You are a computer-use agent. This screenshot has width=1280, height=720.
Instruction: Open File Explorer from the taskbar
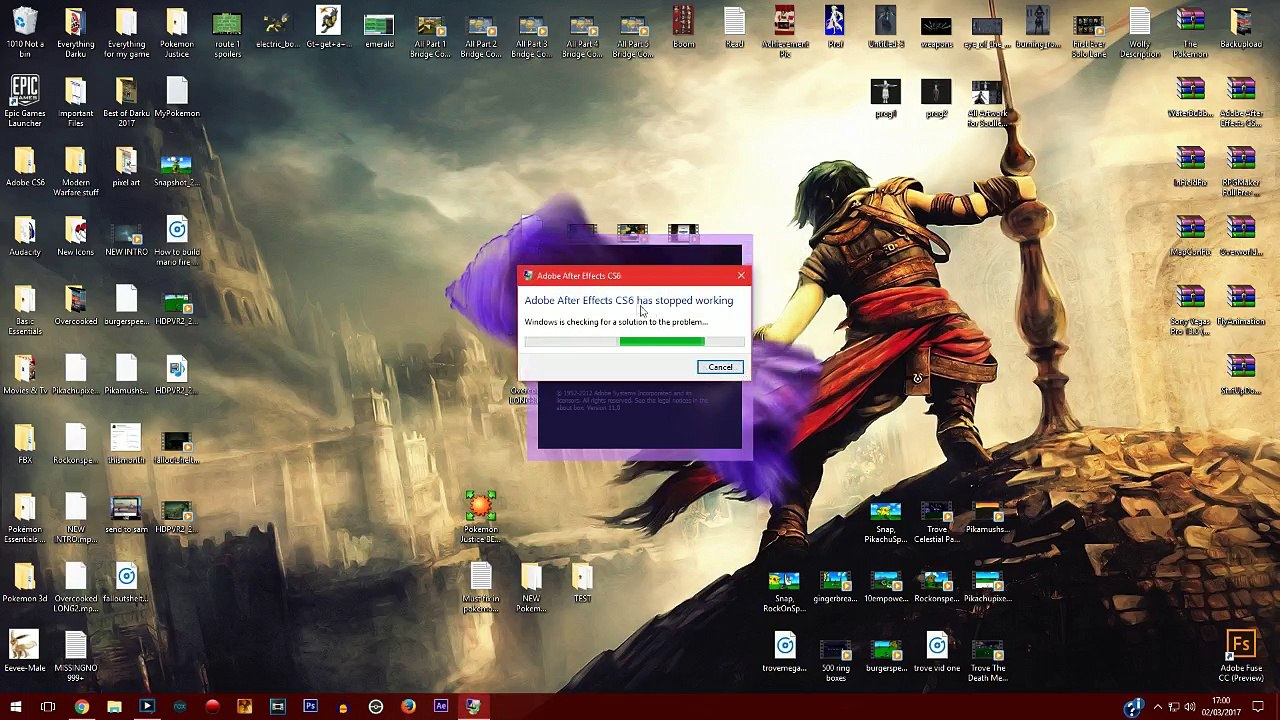click(114, 707)
